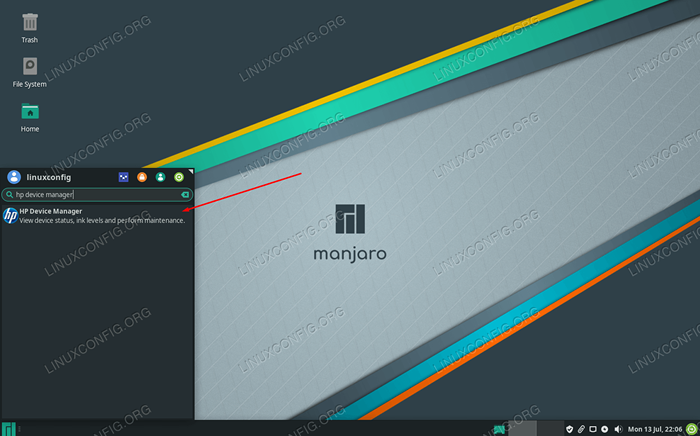Click the menu resize grip corner

pyautogui.click(x=191, y=171)
